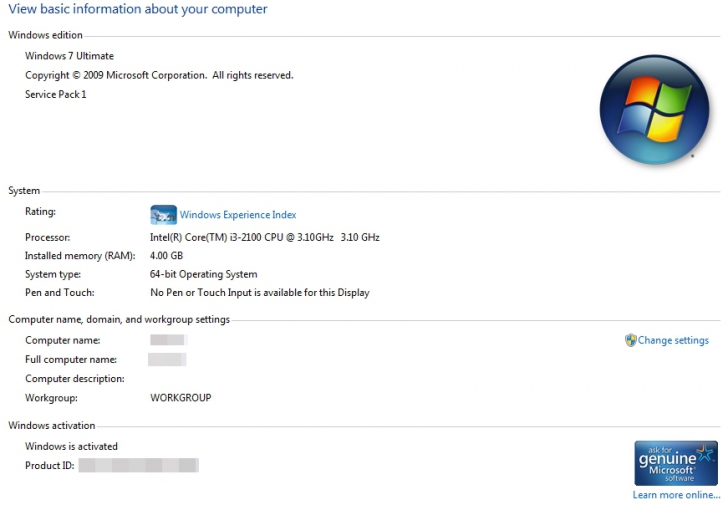
Task: Click the Computer name, domain, workgroup settings header
Action: [119, 319]
